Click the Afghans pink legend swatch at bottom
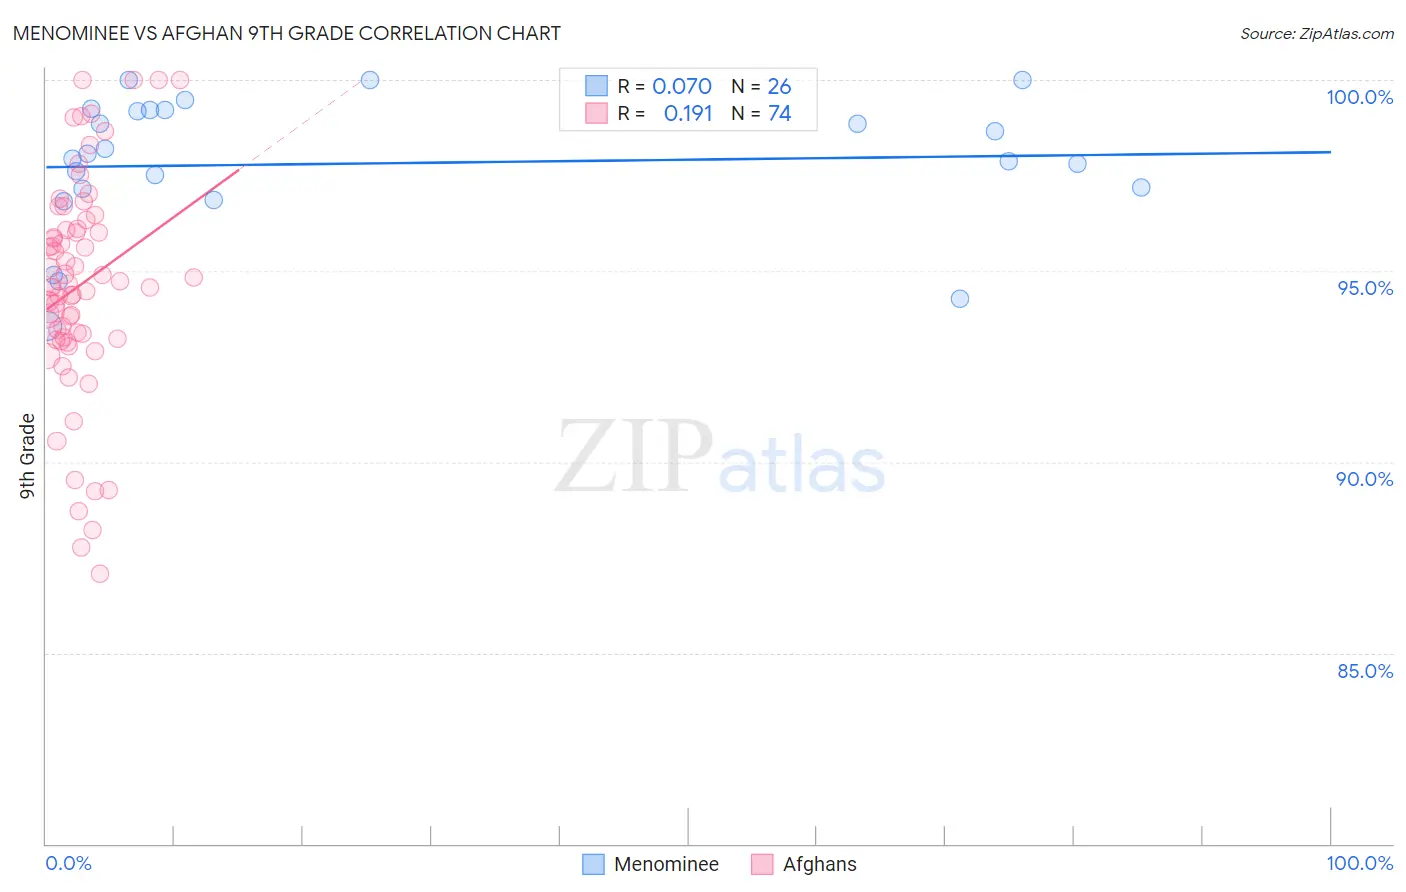The height and width of the screenshot is (892, 1406). 762,864
